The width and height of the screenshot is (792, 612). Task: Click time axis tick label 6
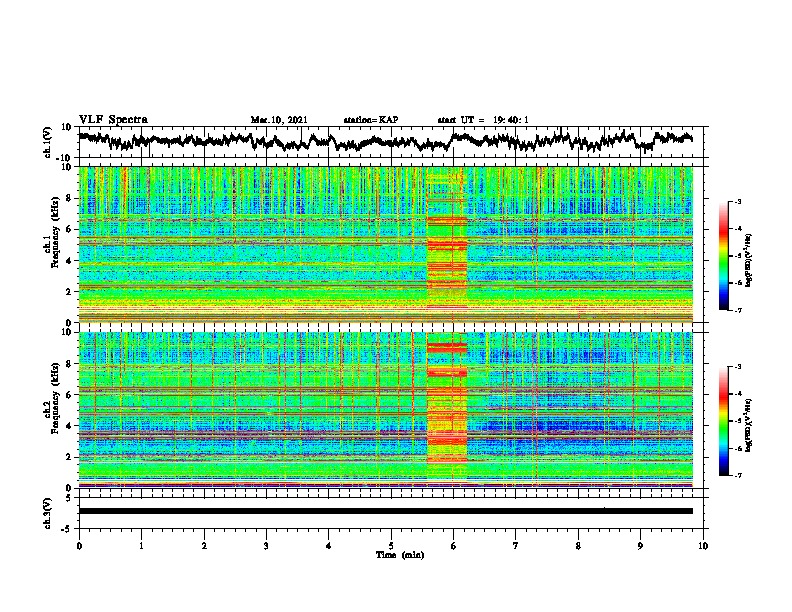pos(454,546)
